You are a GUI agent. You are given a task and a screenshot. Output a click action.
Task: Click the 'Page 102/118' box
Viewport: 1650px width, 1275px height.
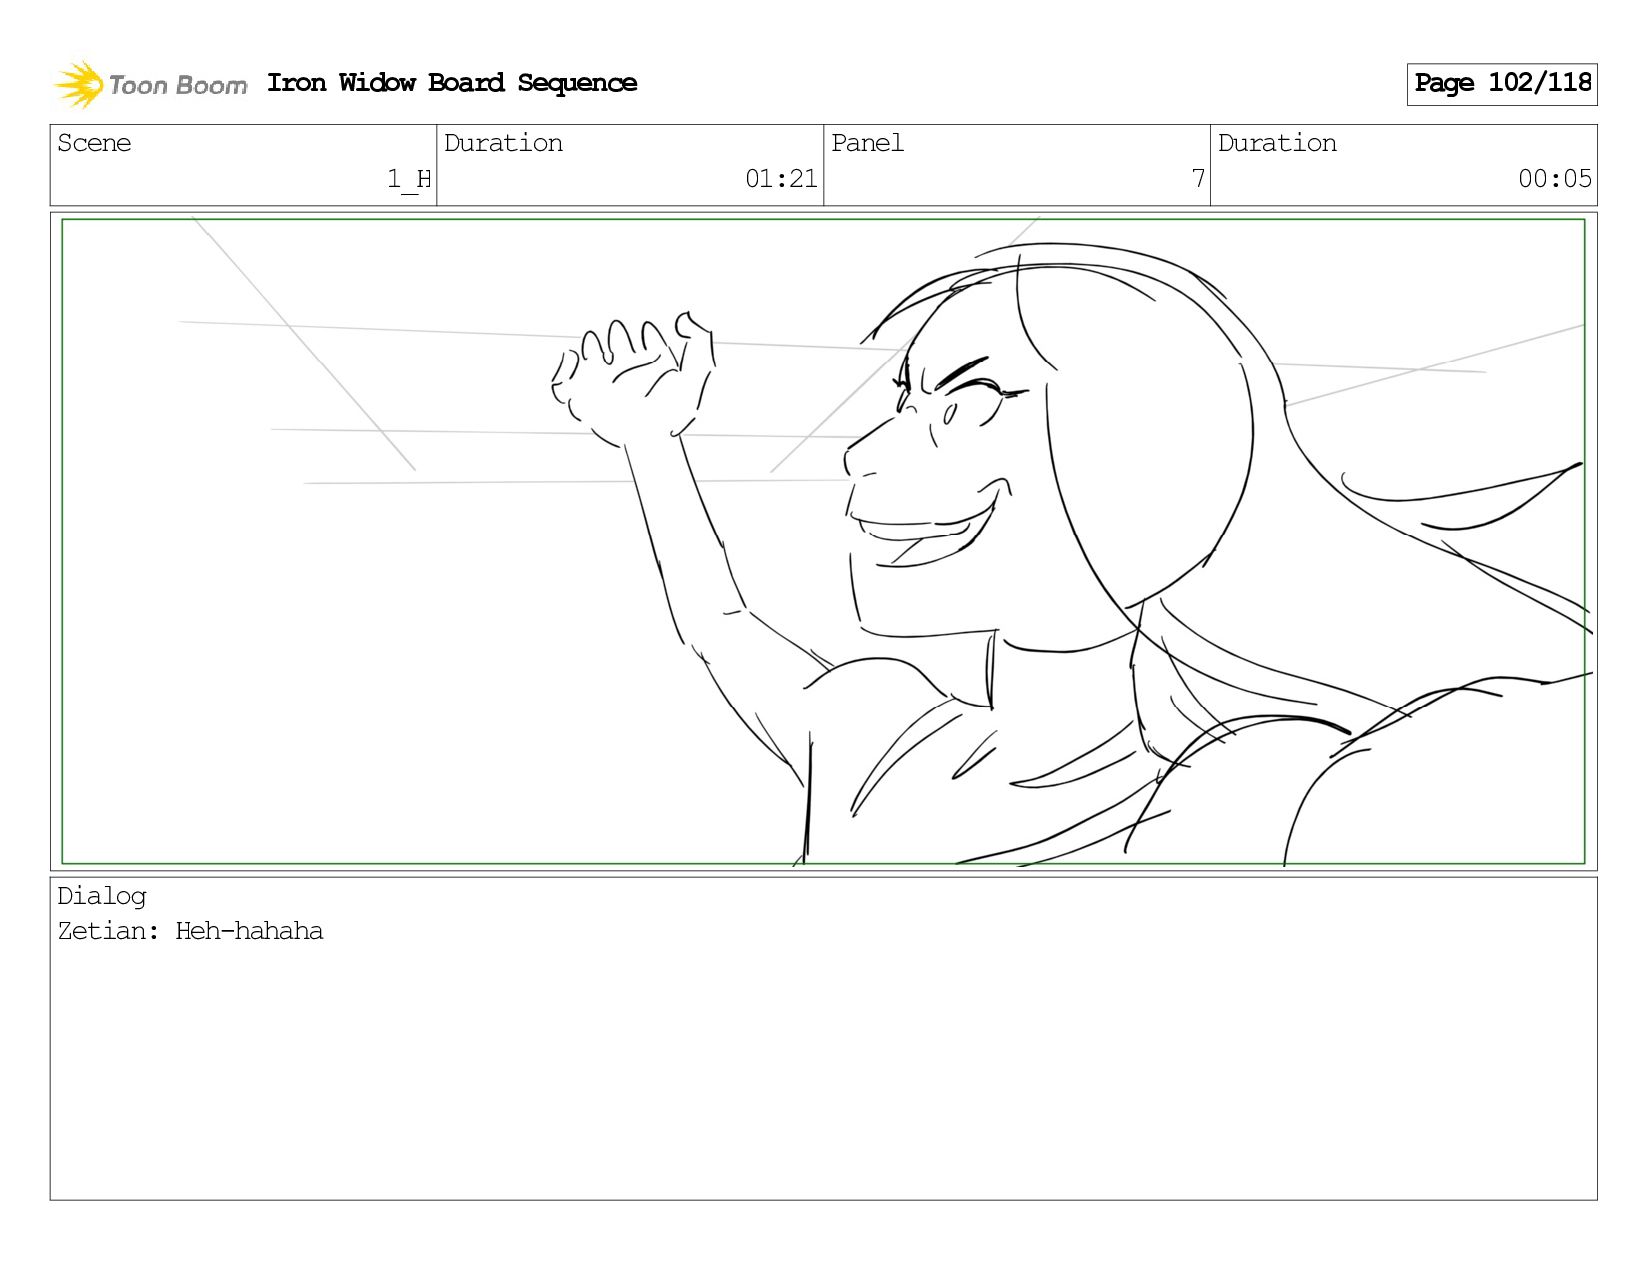click(x=1502, y=84)
